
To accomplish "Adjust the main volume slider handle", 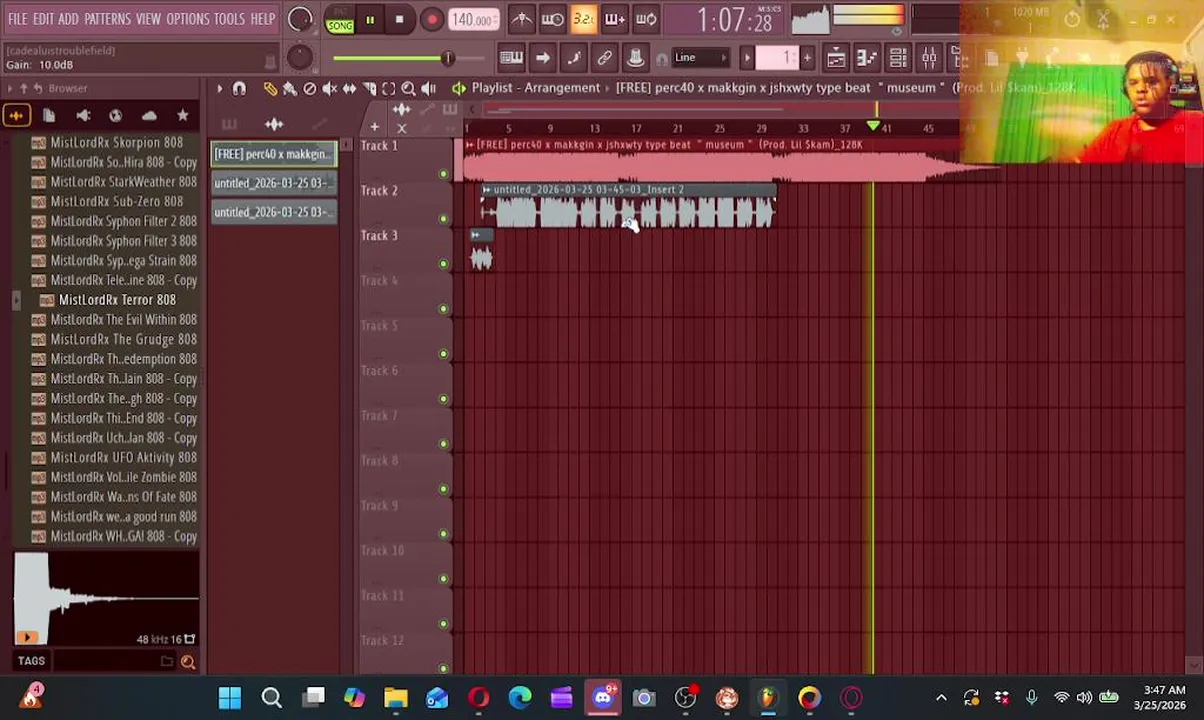I will point(448,59).
